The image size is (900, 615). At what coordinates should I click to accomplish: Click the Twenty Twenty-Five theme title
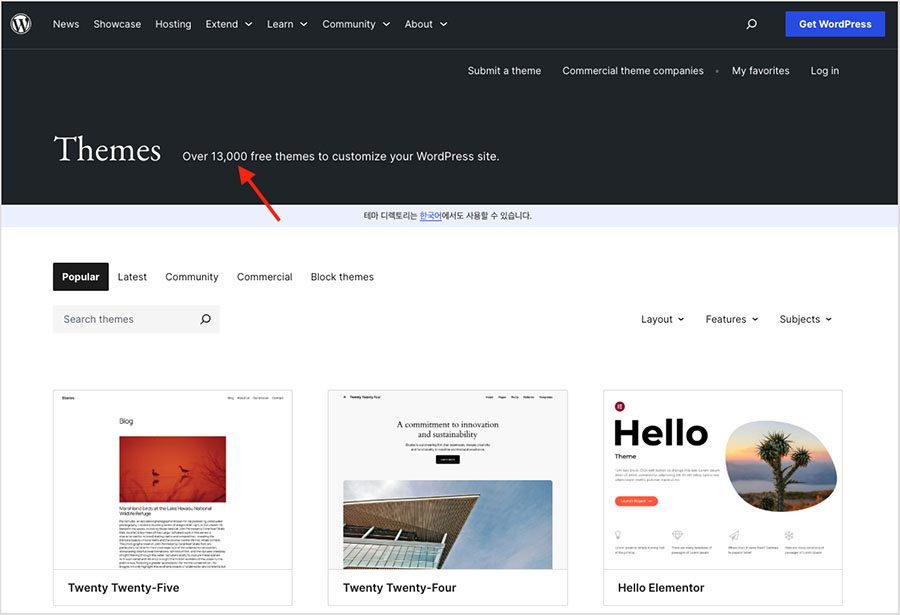[123, 587]
